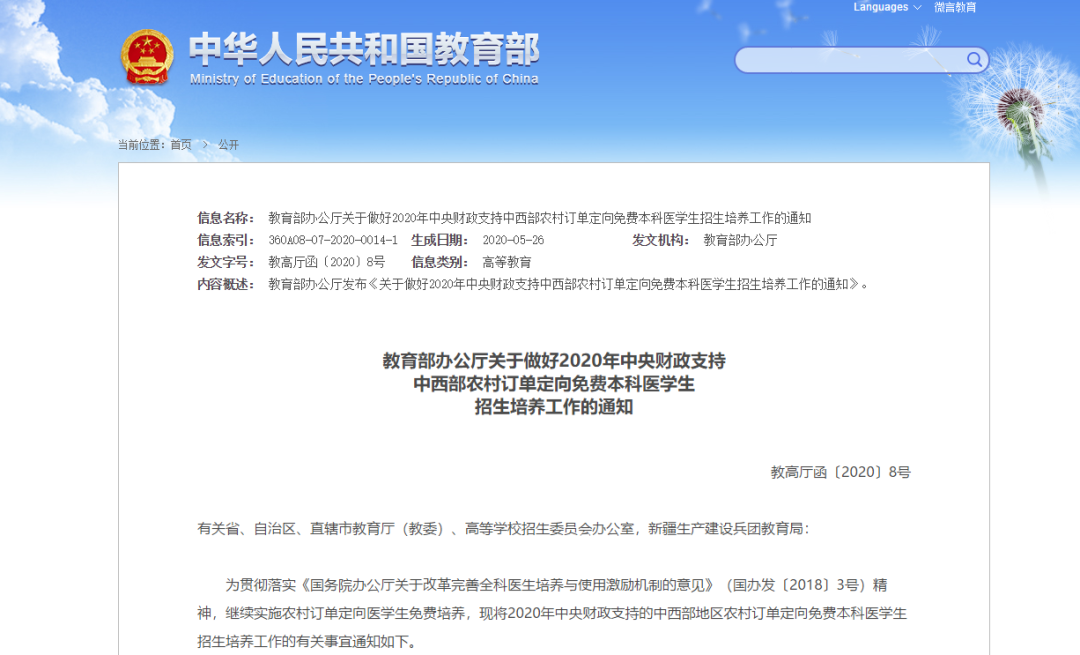Open the 微言教育 link
The image size is (1080, 655).
point(955,8)
